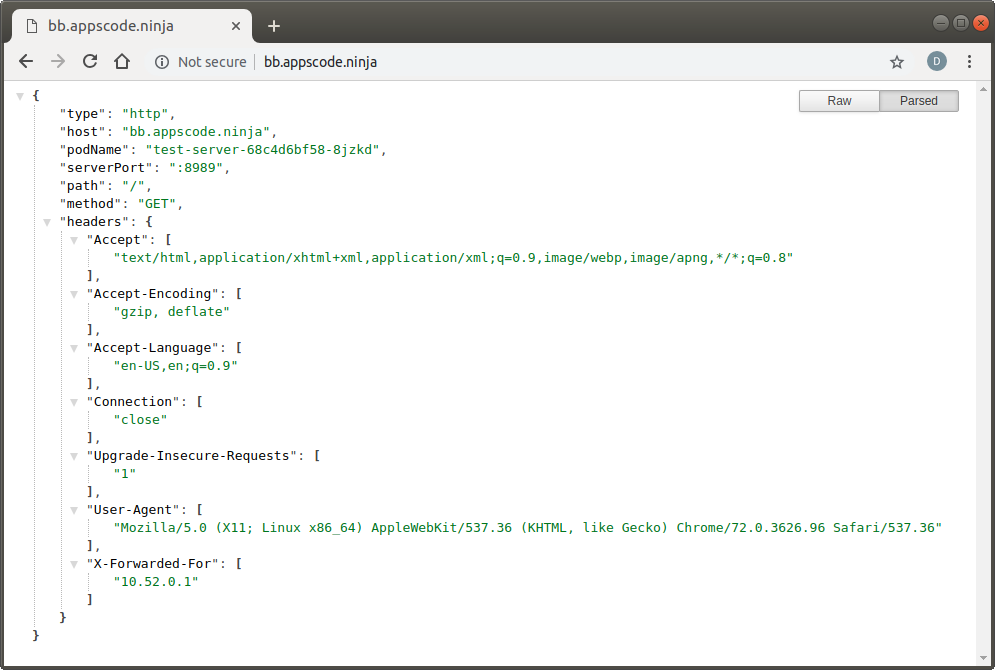Switch to Raw JSON view
The width and height of the screenshot is (995, 670).
pyautogui.click(x=839, y=101)
